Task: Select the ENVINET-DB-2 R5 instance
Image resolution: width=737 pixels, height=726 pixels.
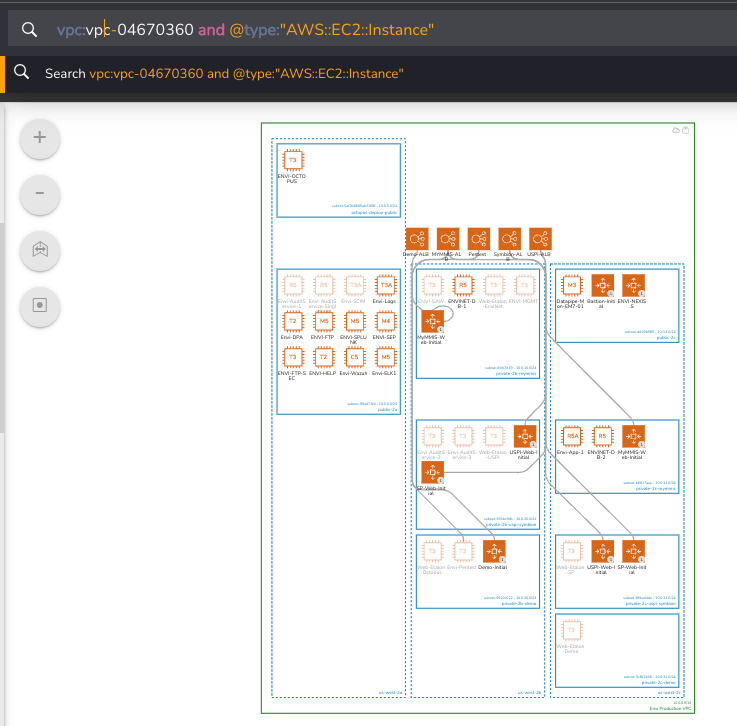Action: [x=603, y=437]
